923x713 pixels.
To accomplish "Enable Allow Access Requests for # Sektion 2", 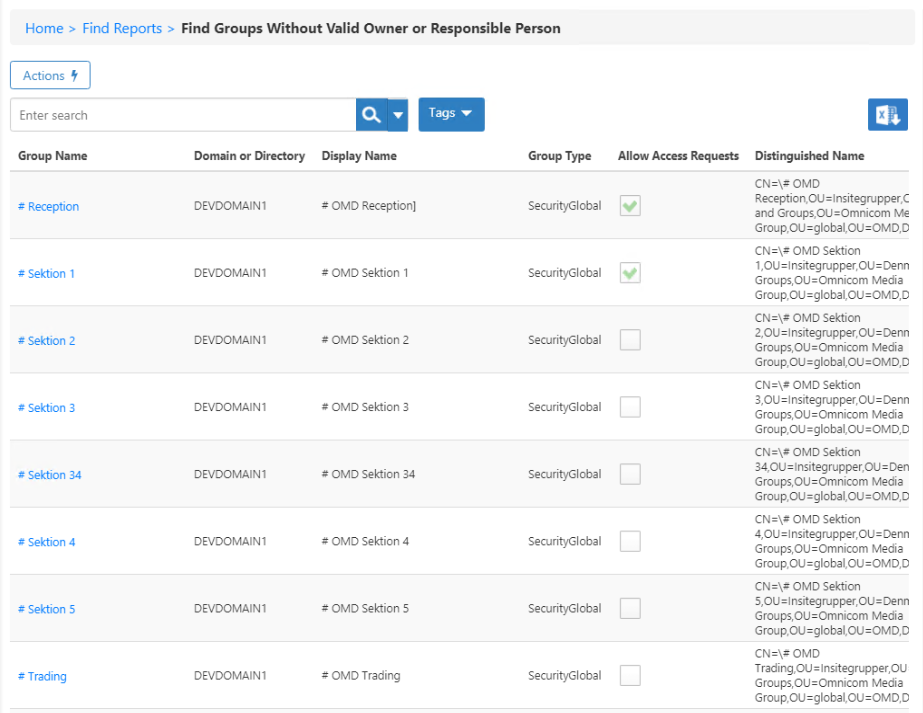I will [x=630, y=339].
